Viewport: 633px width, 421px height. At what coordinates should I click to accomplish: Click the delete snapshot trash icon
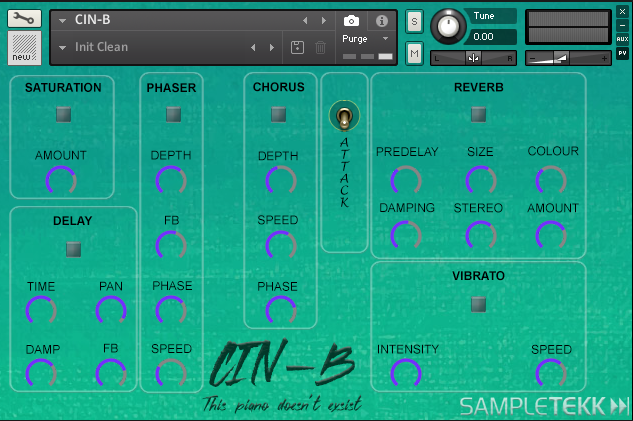[320, 47]
